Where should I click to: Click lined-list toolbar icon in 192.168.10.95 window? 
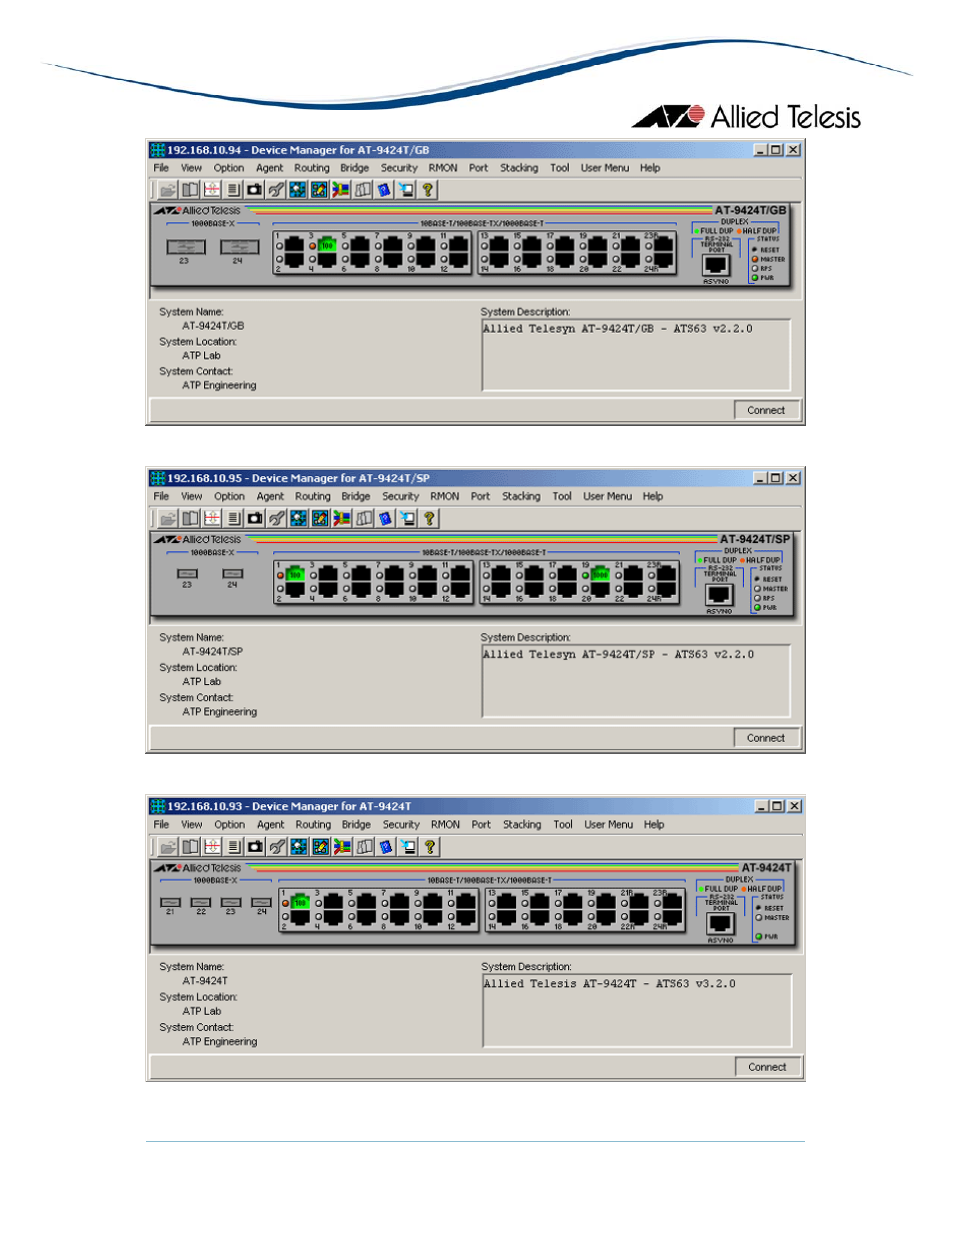tap(234, 518)
